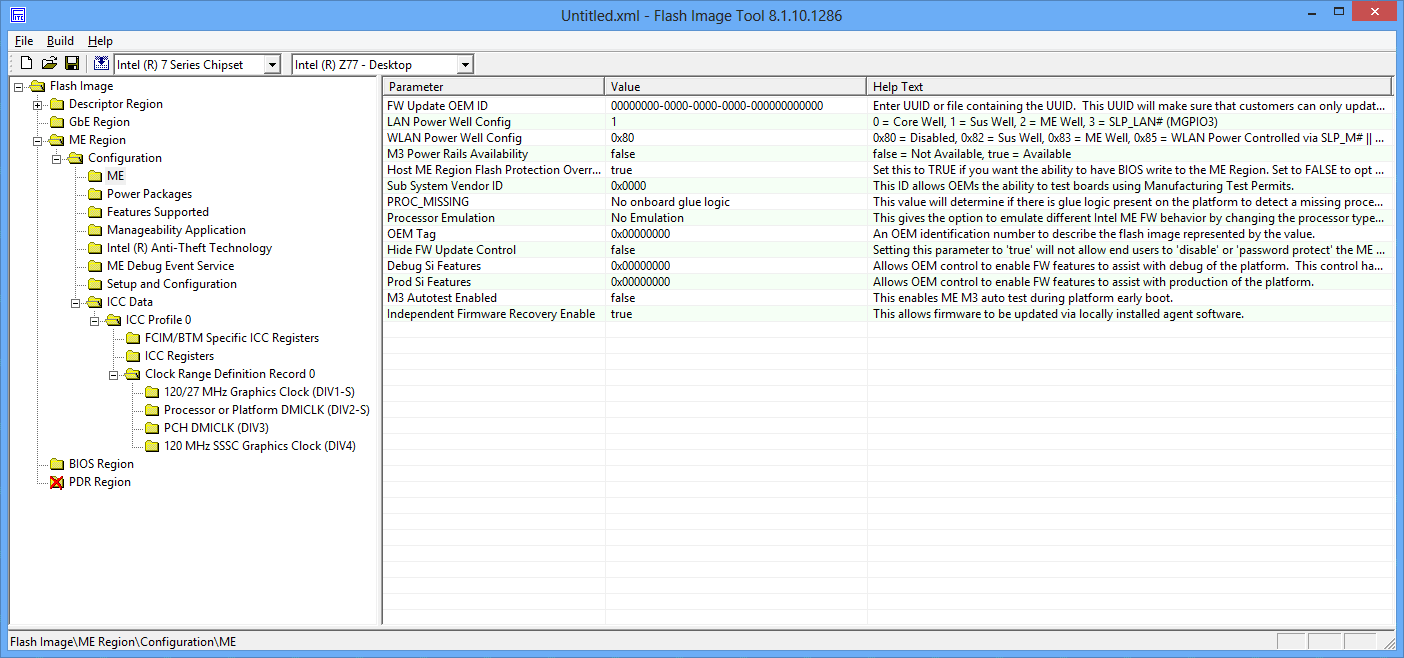The height and width of the screenshot is (658, 1404).
Task: Open an existing image using the folder icon
Action: (x=48, y=62)
